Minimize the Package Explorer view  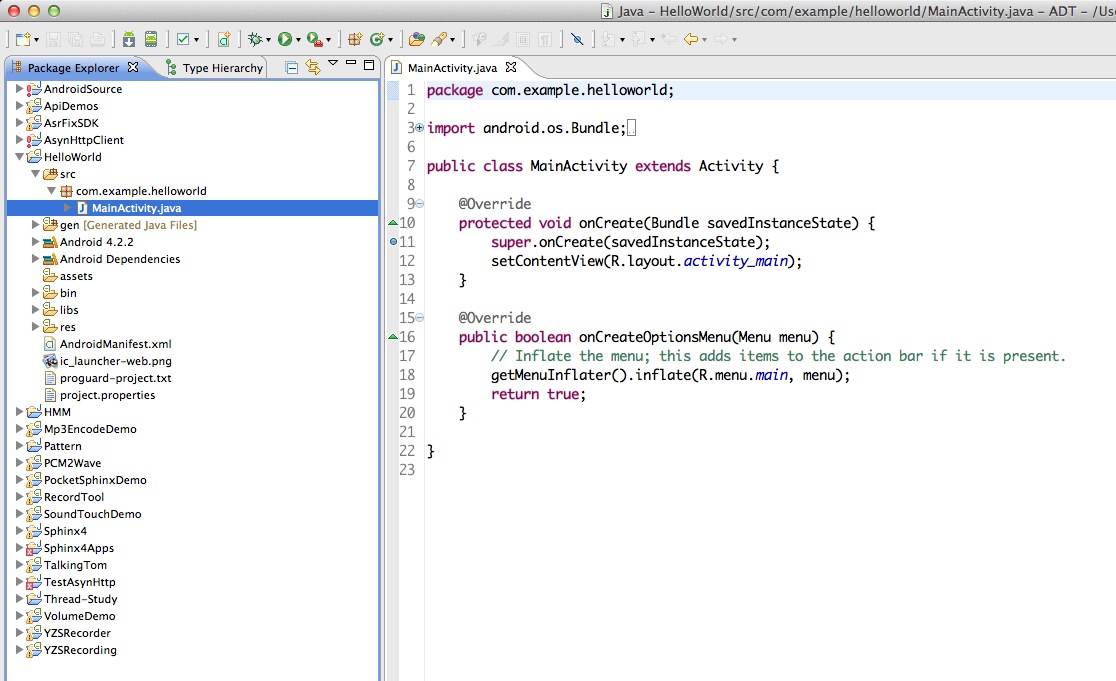[350, 64]
